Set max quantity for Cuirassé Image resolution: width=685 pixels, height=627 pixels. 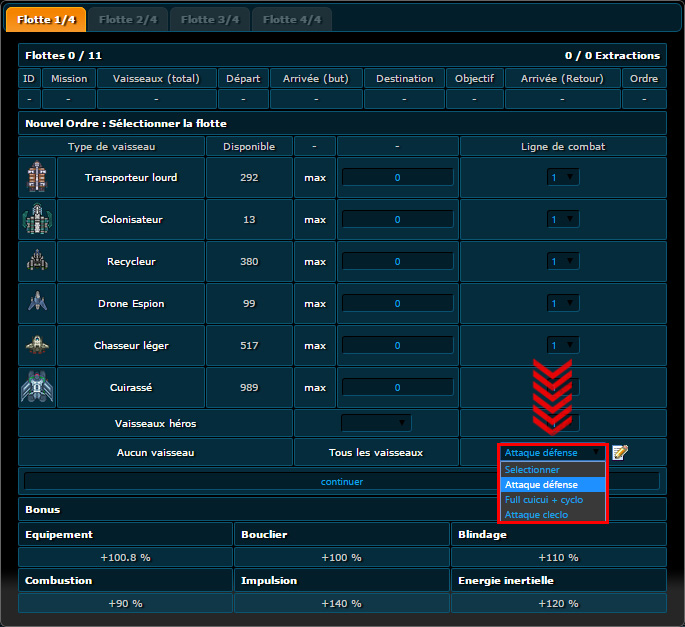tap(315, 388)
